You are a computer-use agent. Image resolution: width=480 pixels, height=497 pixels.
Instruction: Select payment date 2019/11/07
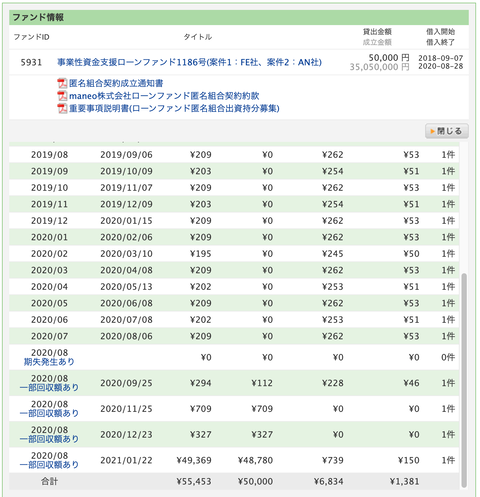point(126,188)
